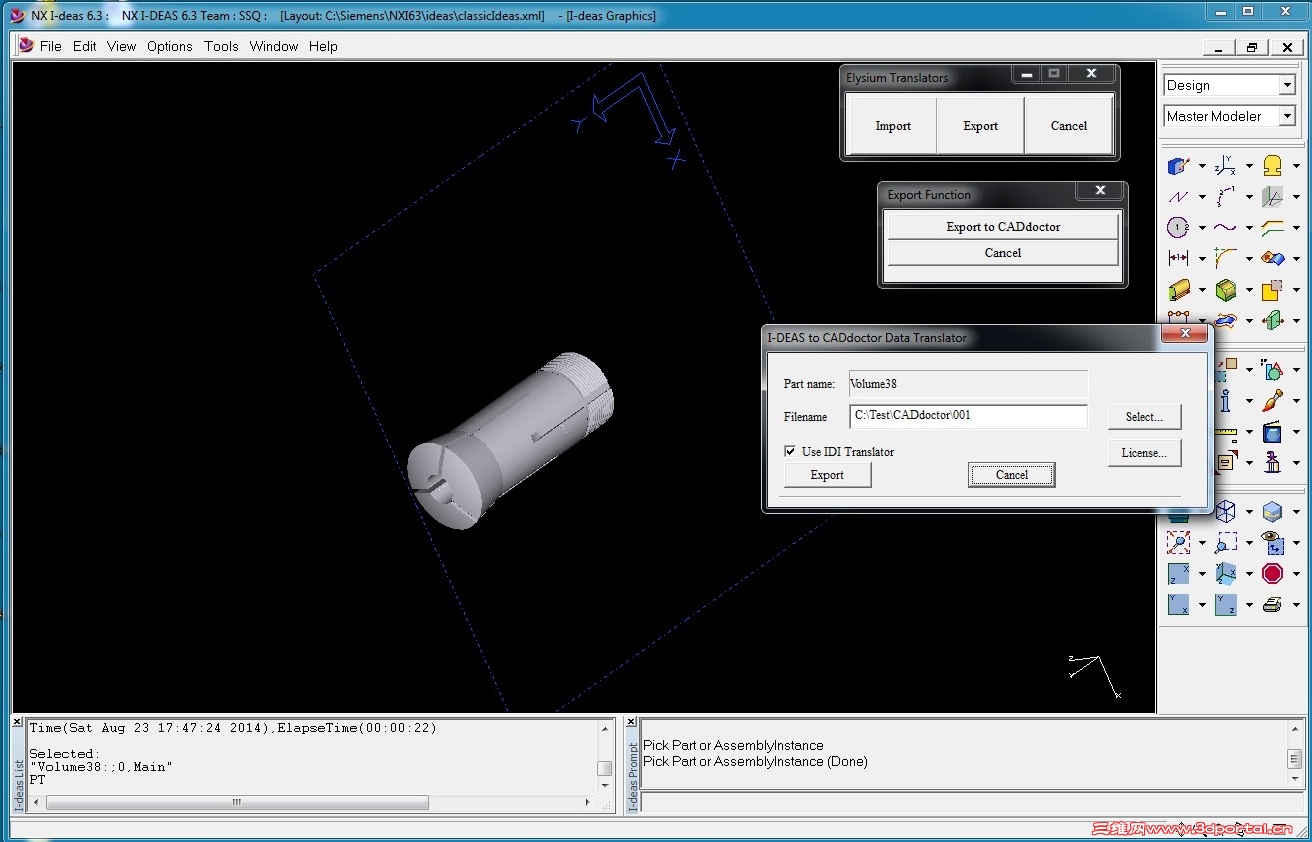
Task: Click the Export to CADdoctor button
Action: click(x=1003, y=227)
